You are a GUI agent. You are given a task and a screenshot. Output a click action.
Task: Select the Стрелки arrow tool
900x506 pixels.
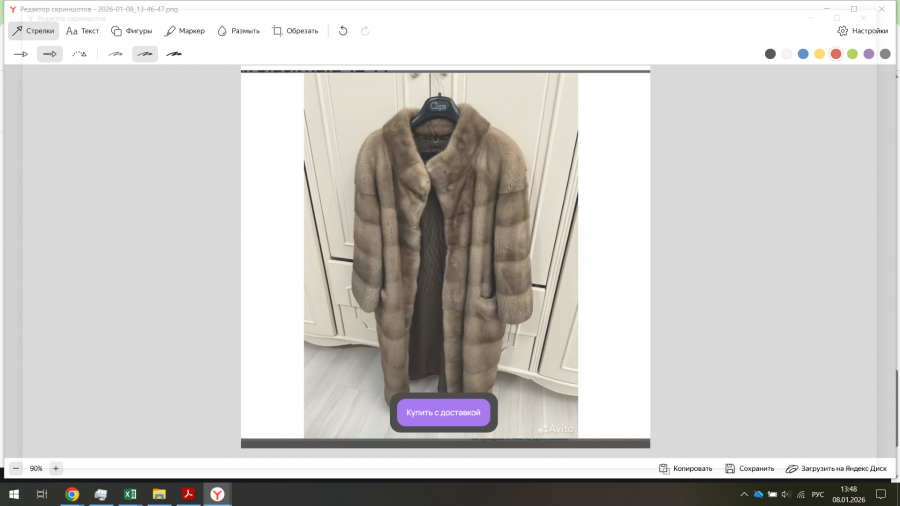(x=34, y=31)
